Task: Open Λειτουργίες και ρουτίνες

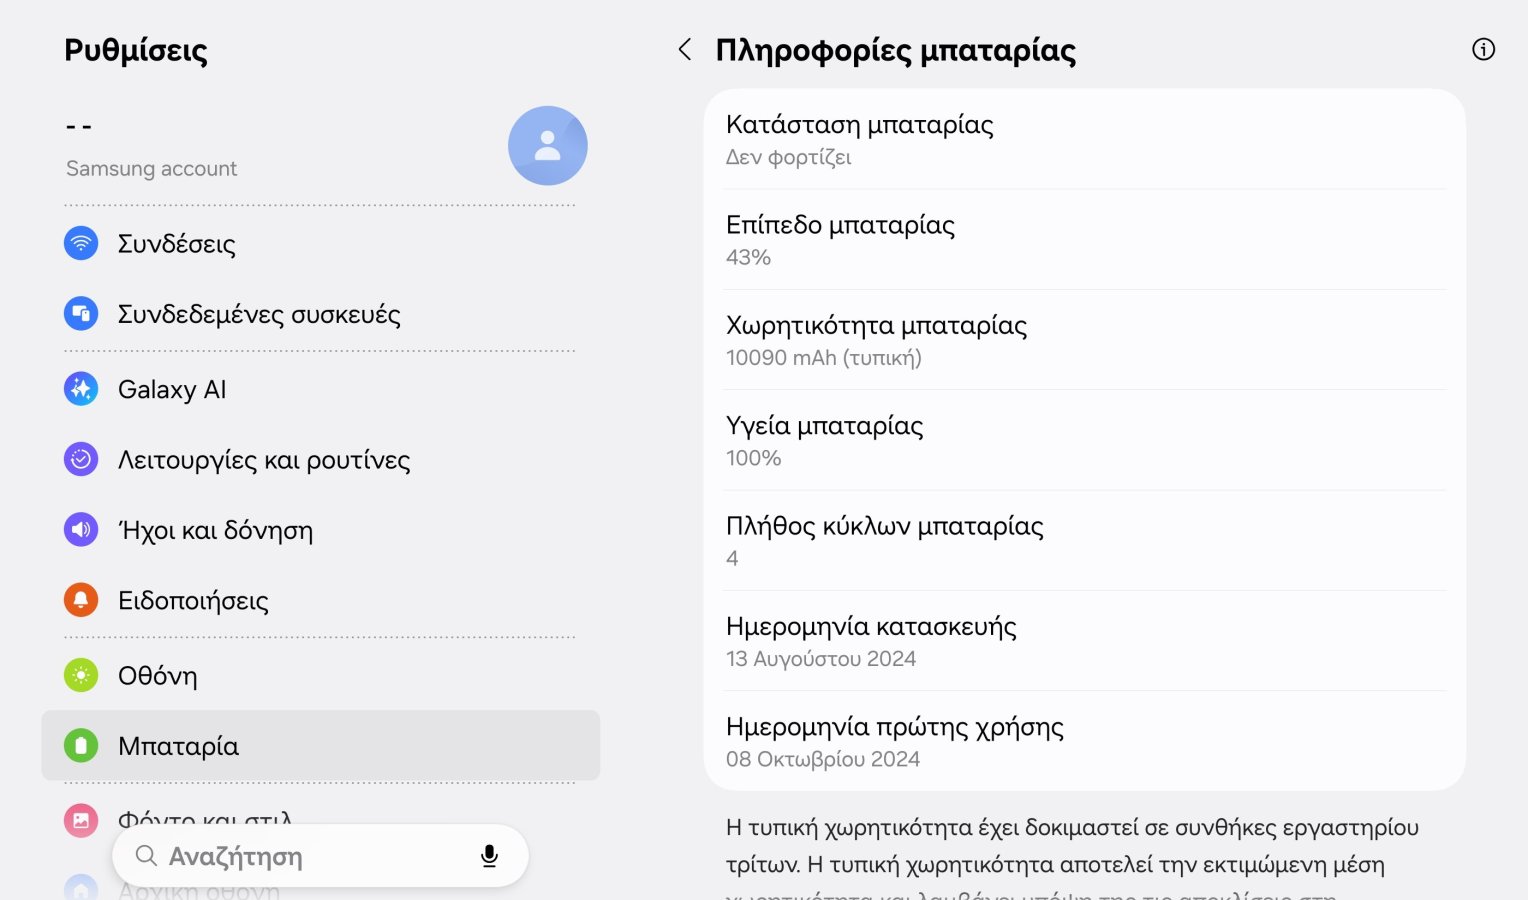Action: (x=320, y=459)
